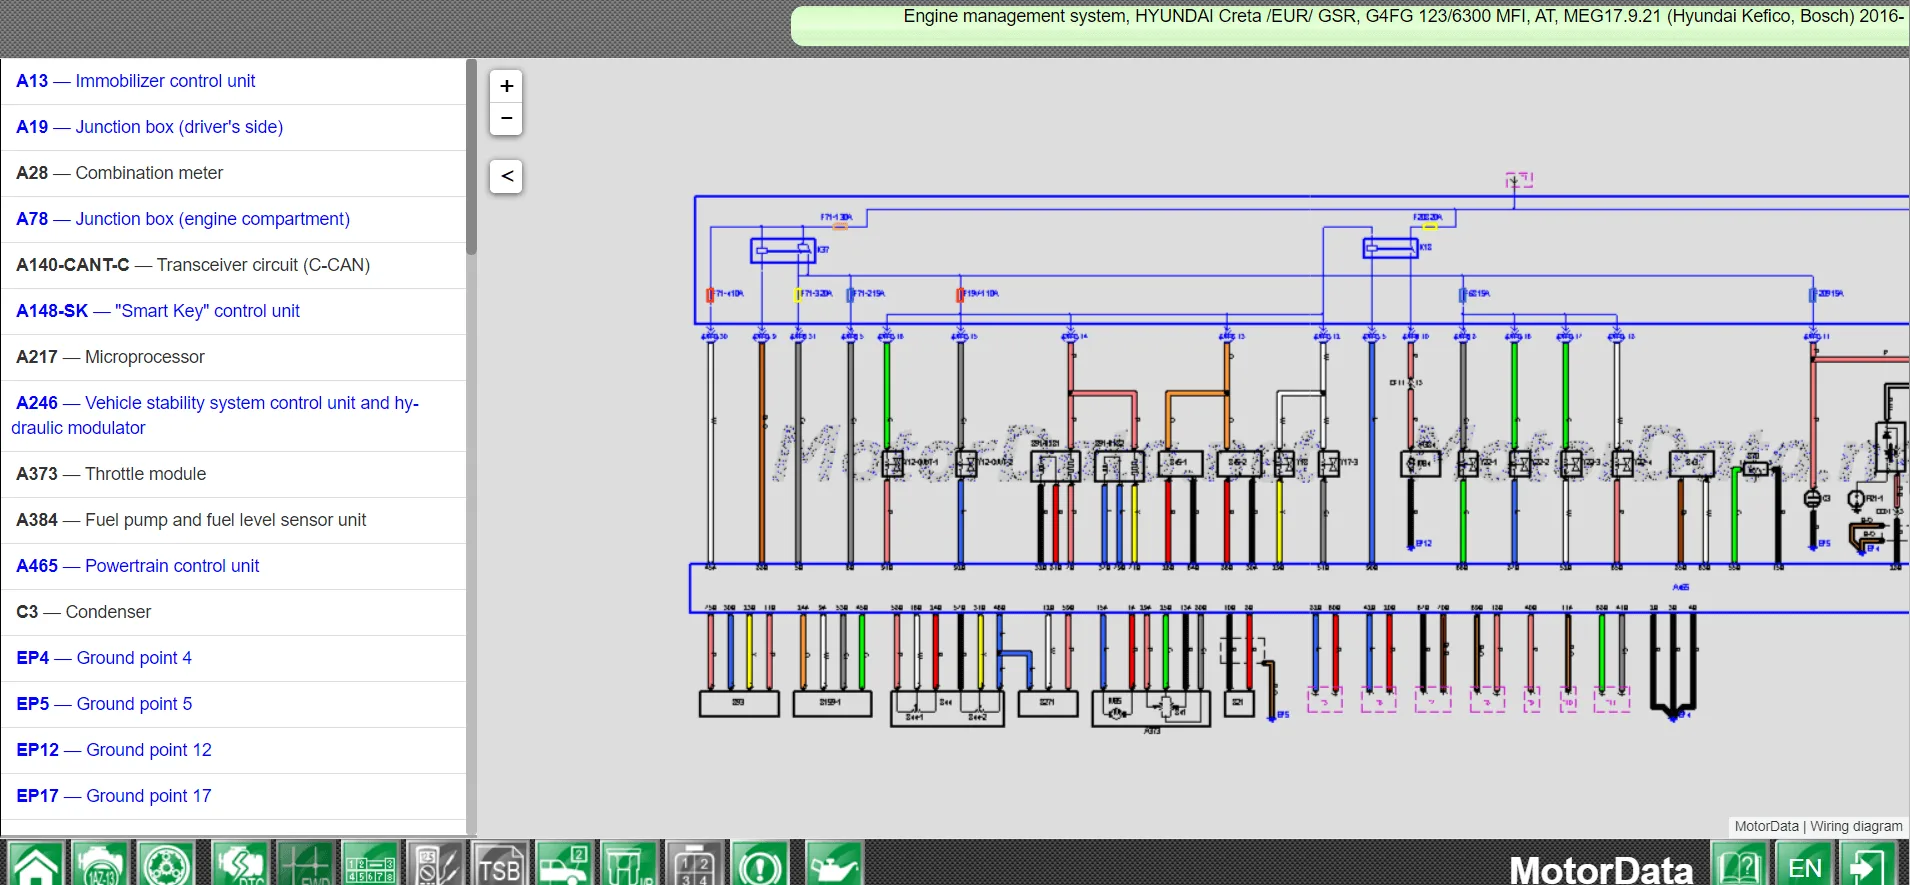1910x885 pixels.
Task: Open the DTC engine fault codes icon
Action: (x=239, y=863)
